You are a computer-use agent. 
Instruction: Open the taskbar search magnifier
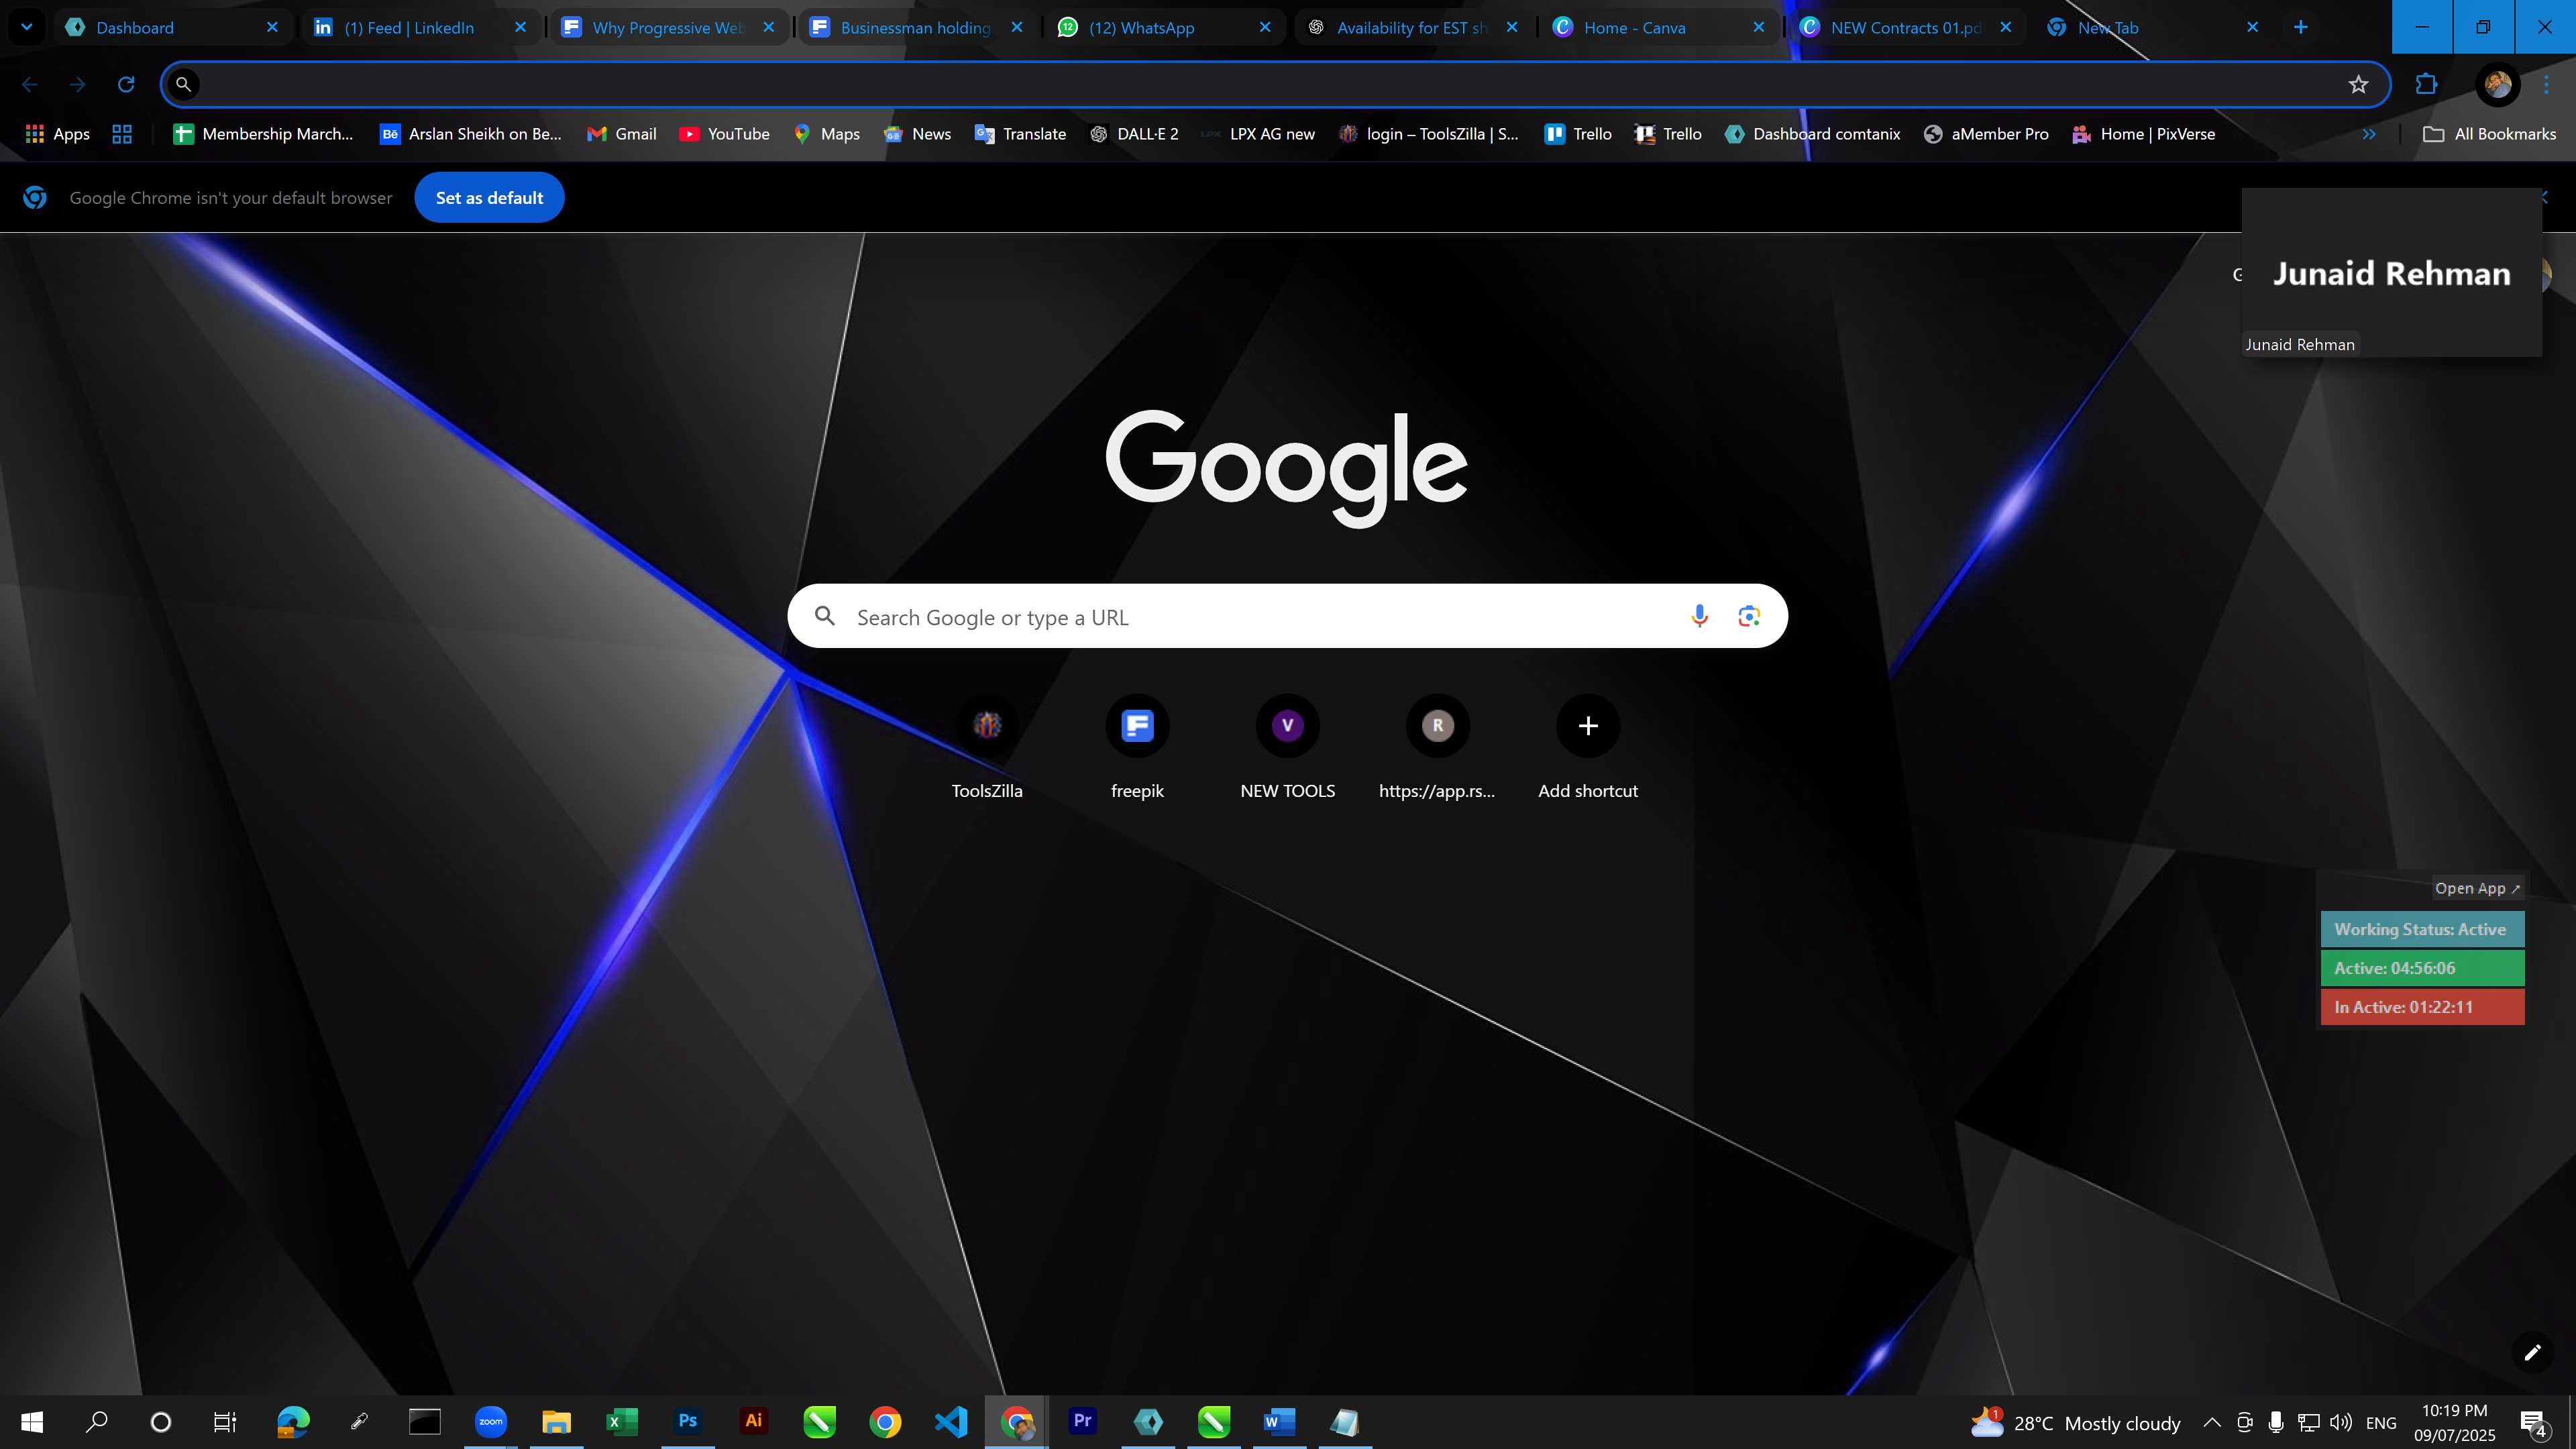pyautogui.click(x=96, y=1421)
